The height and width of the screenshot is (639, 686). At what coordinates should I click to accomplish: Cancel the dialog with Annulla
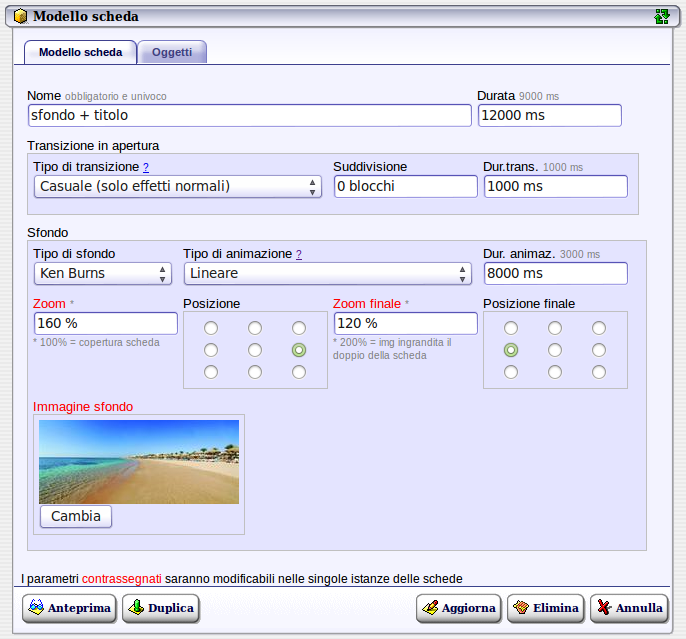click(x=628, y=608)
